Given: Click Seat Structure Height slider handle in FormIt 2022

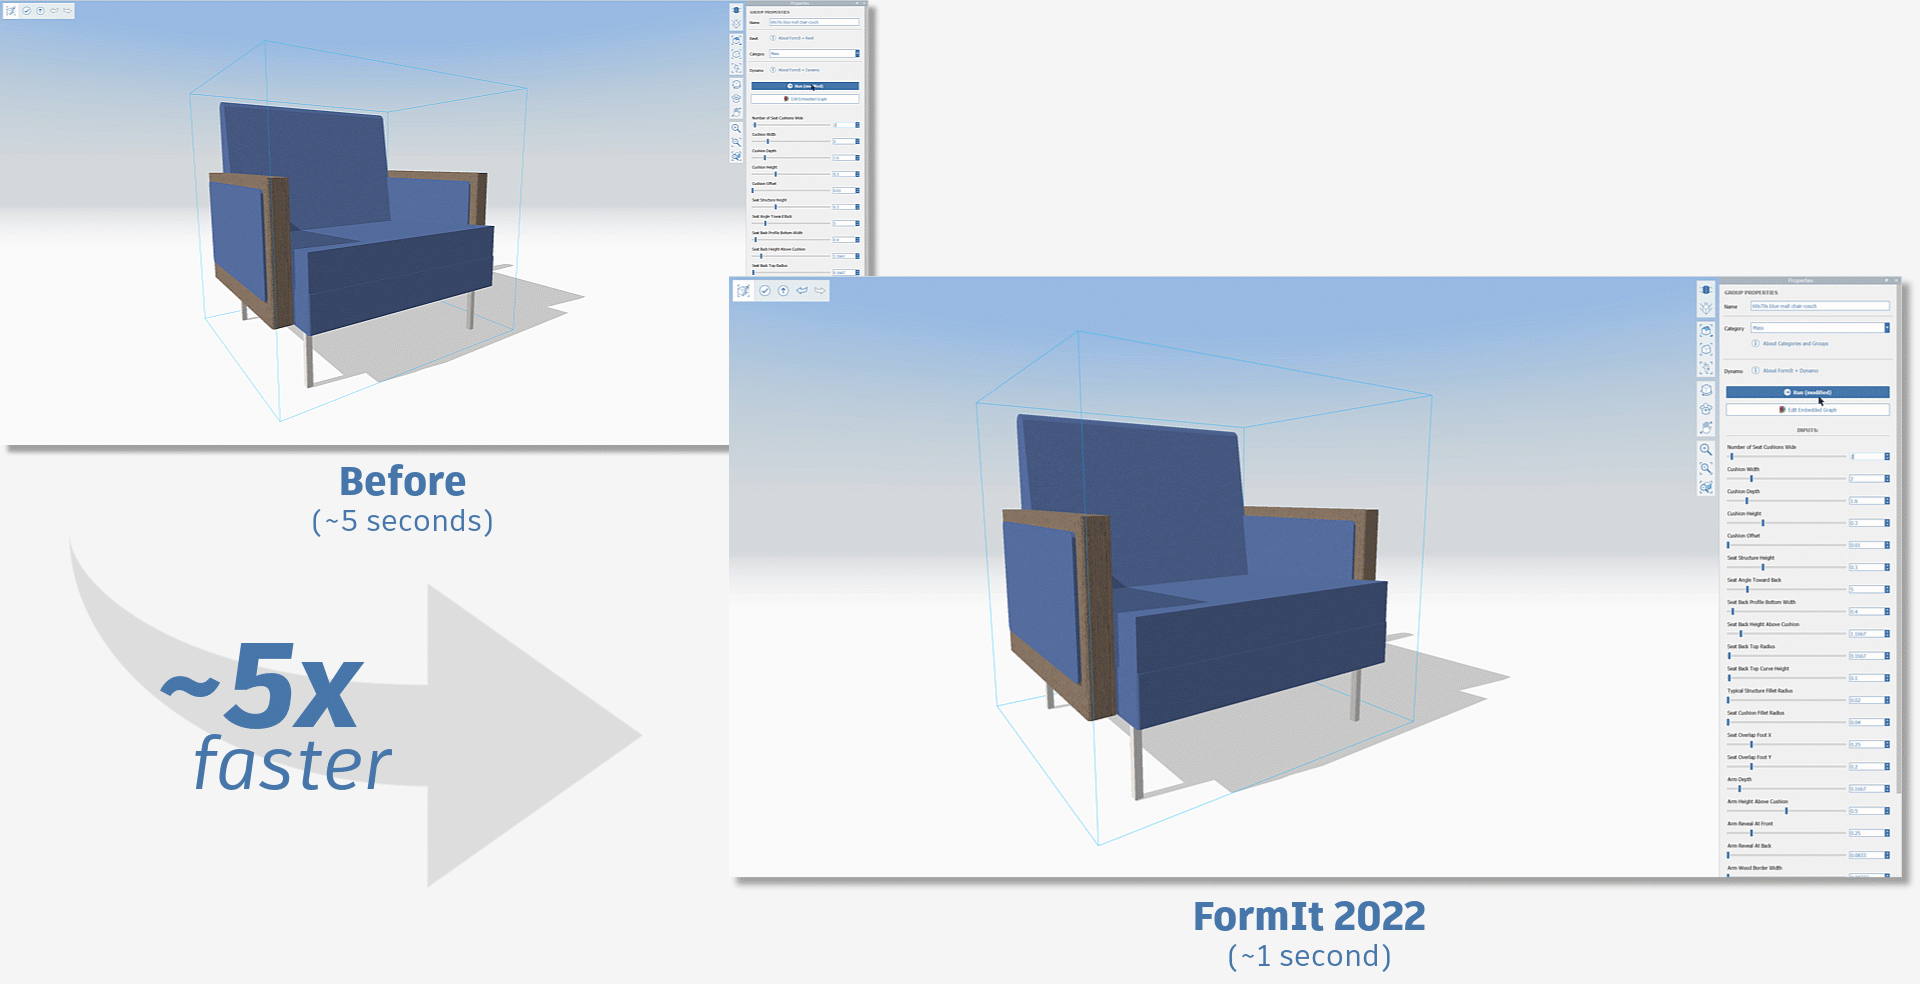Looking at the screenshot, I should coord(1762,567).
